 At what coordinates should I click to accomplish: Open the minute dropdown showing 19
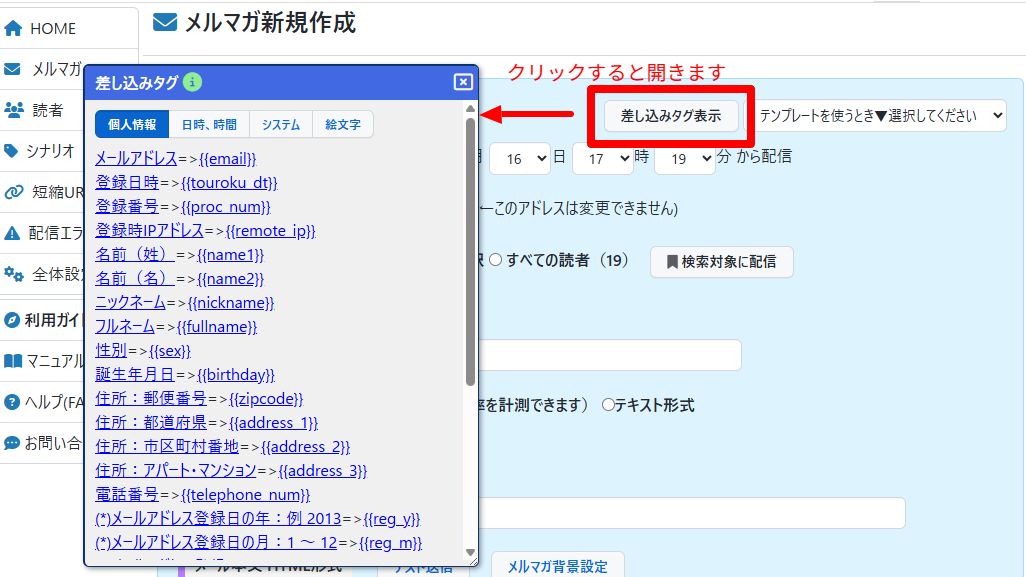pos(684,158)
